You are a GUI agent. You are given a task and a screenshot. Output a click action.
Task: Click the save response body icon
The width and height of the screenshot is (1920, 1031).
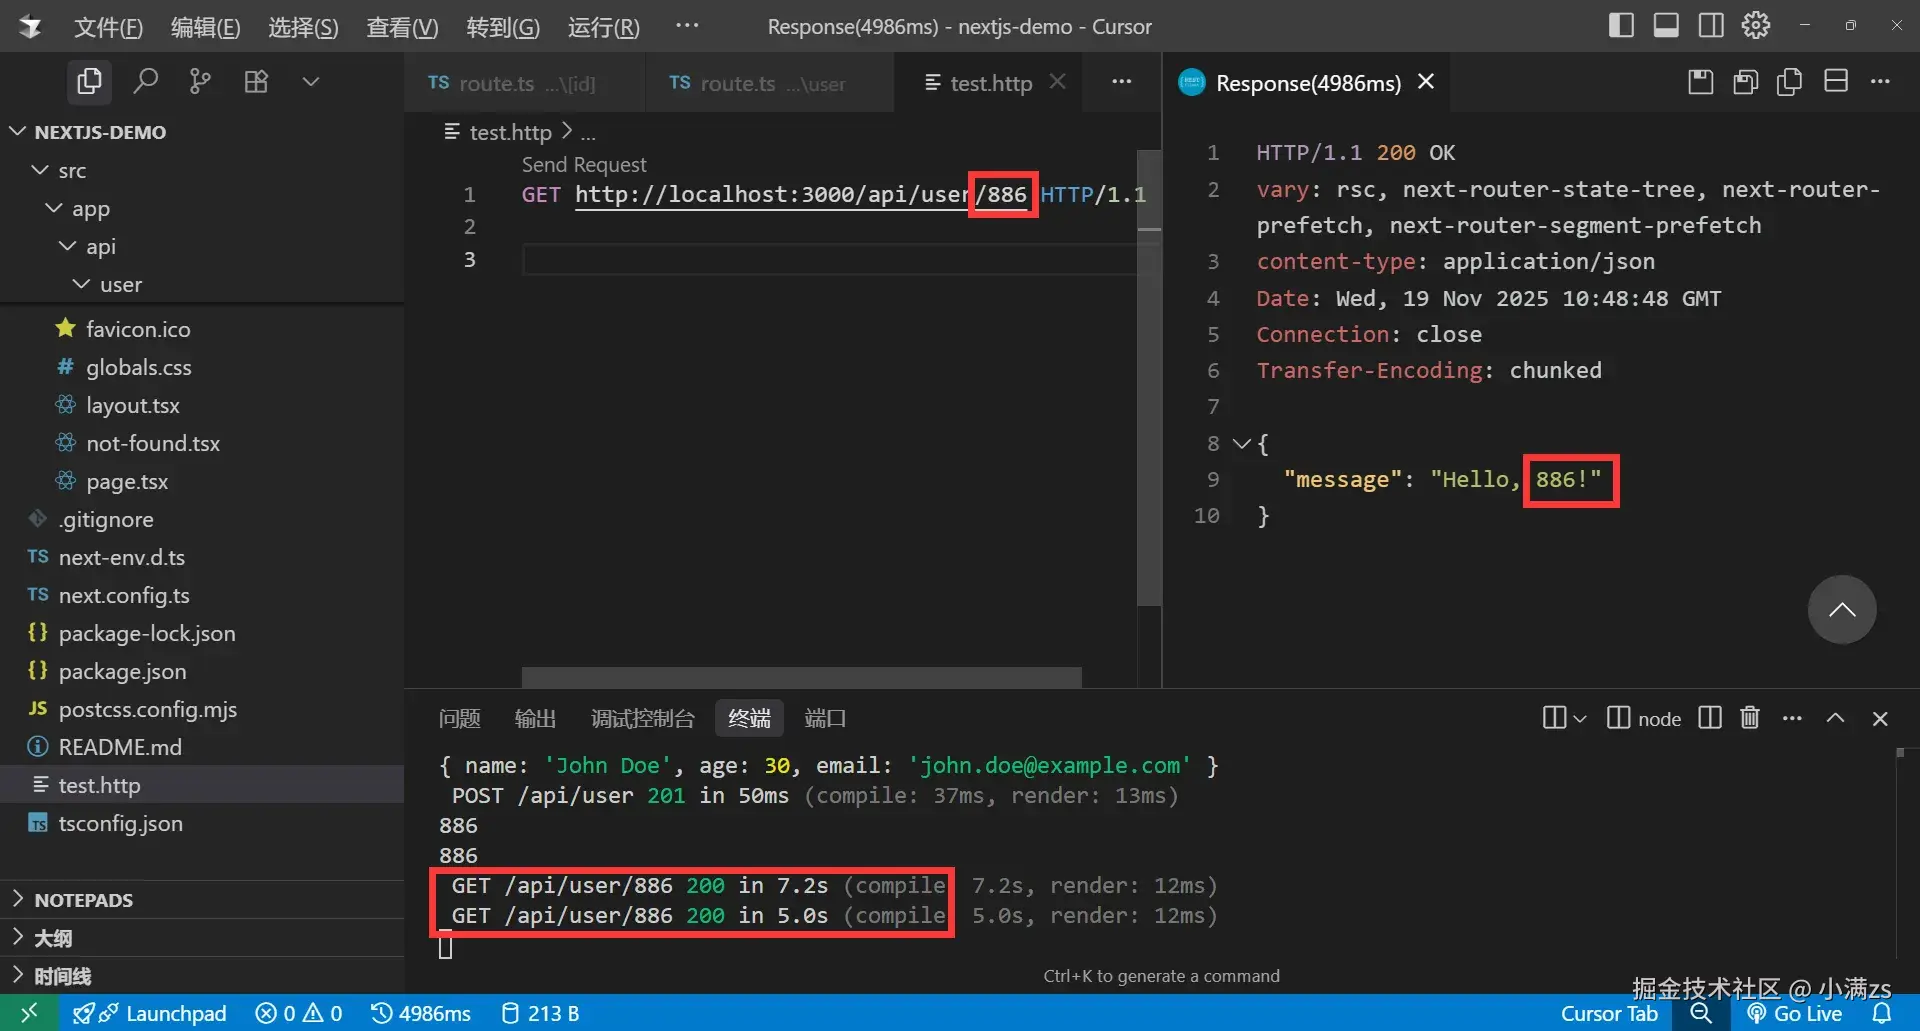[1745, 82]
